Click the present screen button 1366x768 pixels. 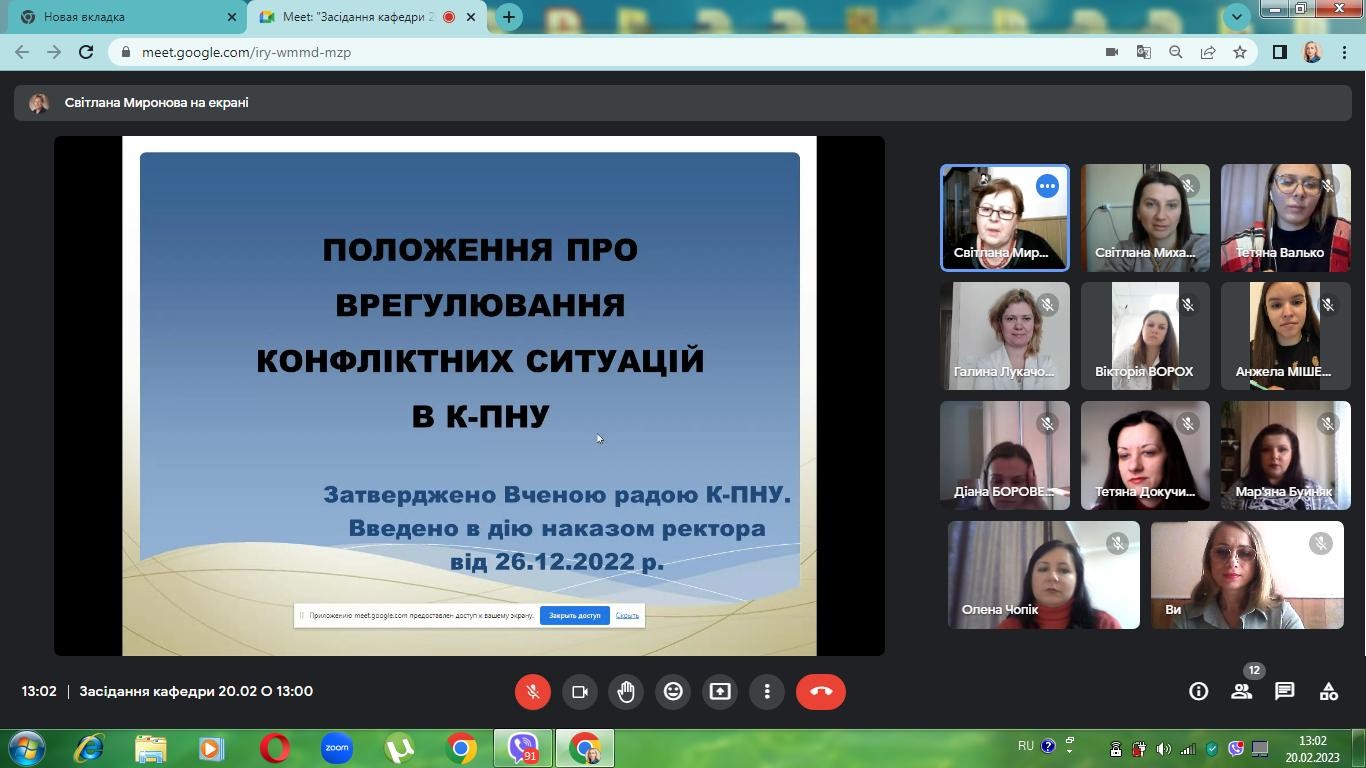(720, 691)
